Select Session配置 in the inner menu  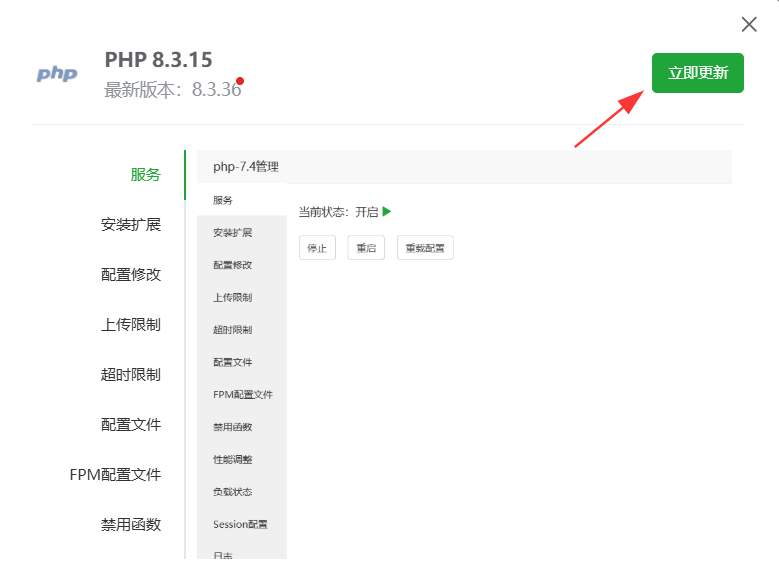point(242,524)
